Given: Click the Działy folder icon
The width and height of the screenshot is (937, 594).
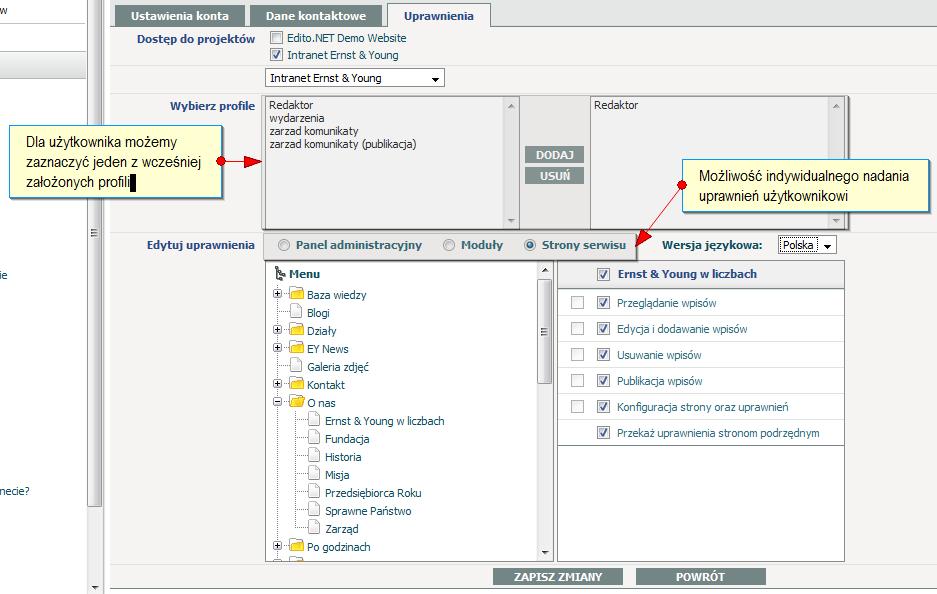Looking at the screenshot, I should coord(296,330).
